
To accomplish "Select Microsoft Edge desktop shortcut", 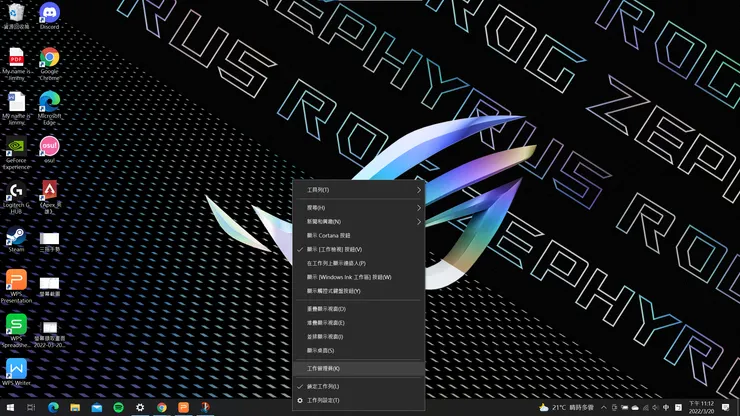I will coord(50,108).
